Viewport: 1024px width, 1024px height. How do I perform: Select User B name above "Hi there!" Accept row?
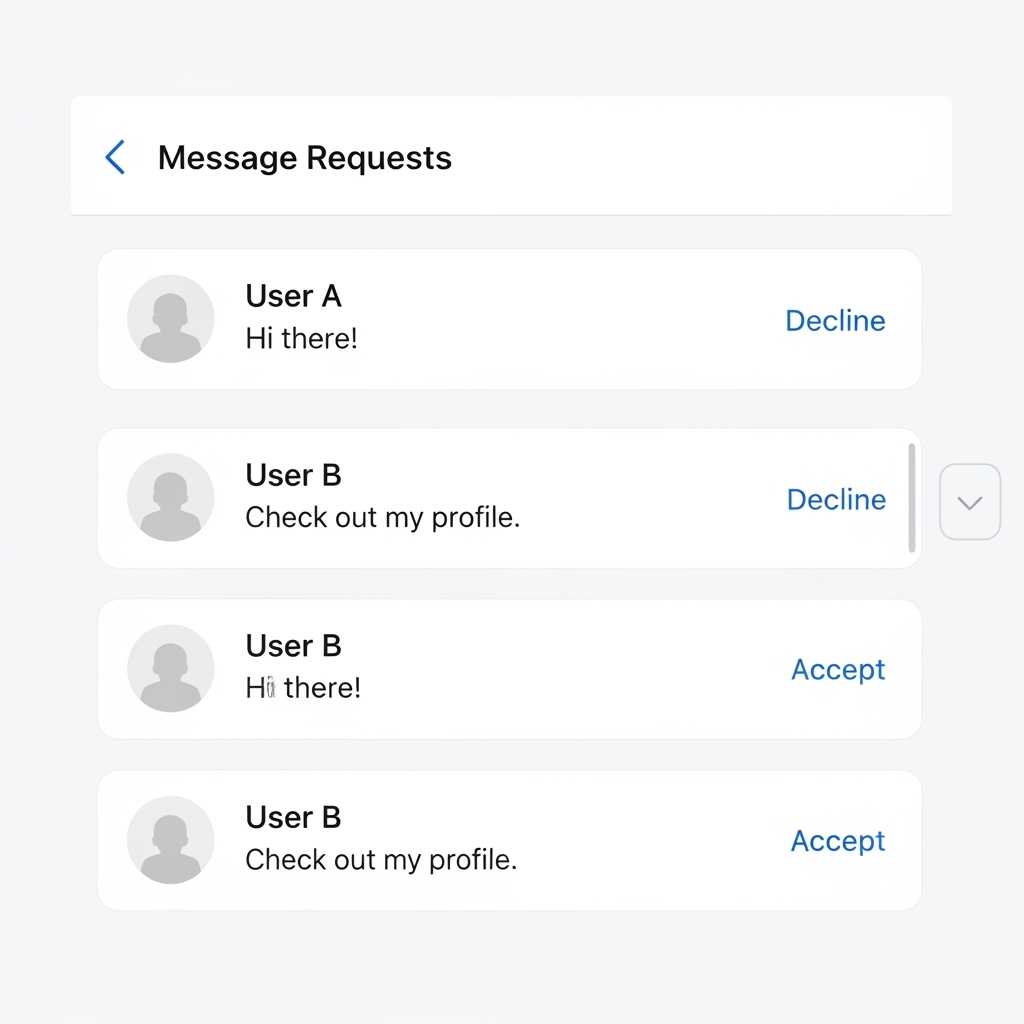click(x=293, y=647)
